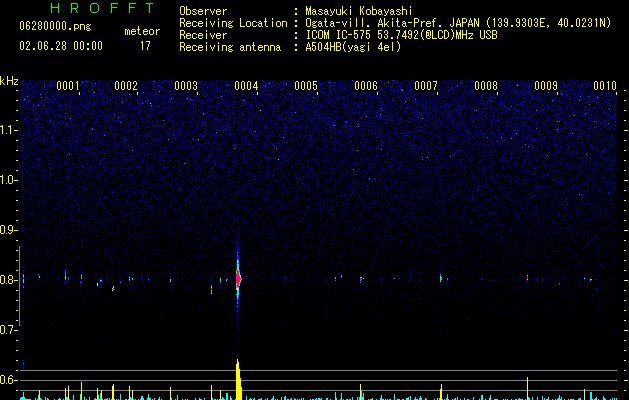The image size is (629, 400).
Task: Click the 06280000.png filename label
Action: tap(55, 27)
